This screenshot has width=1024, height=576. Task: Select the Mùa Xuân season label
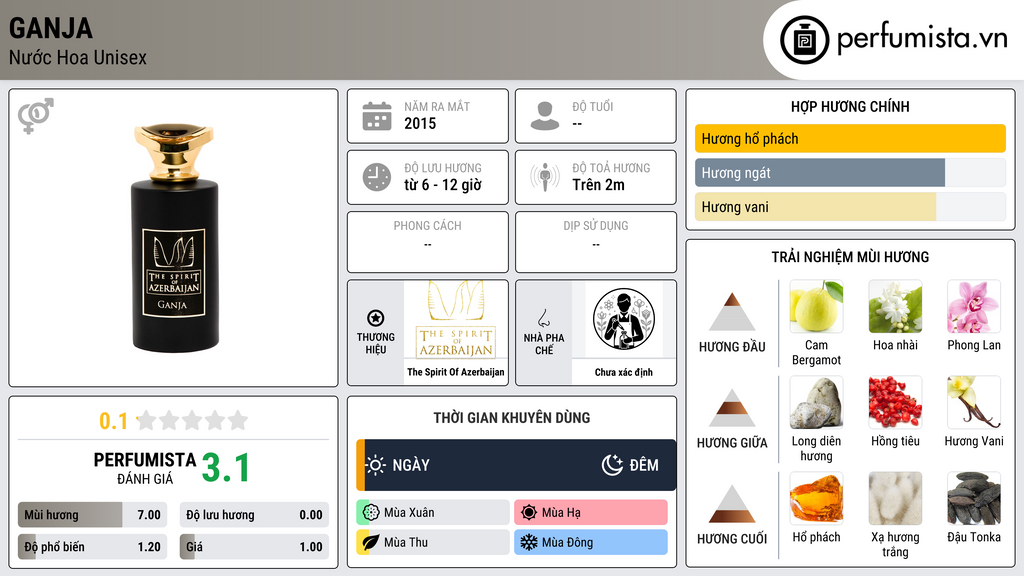(x=409, y=513)
